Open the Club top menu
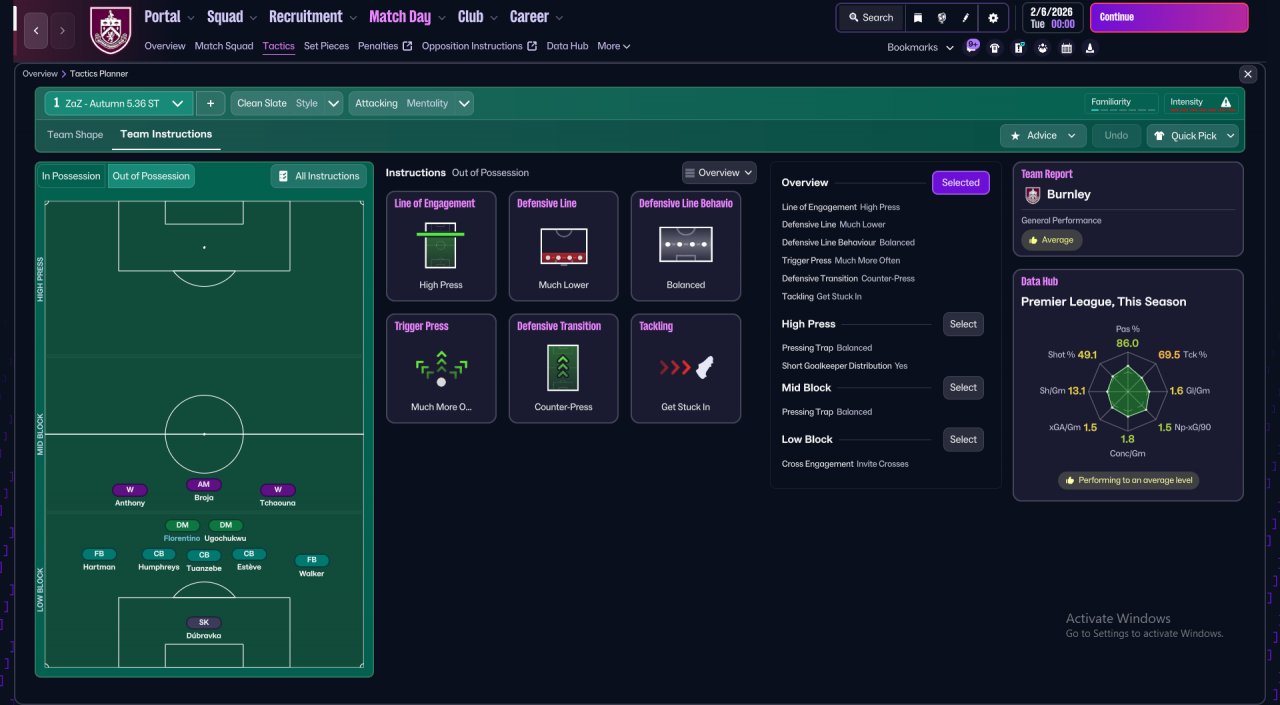Viewport: 1280px width, 705px height. point(478,17)
